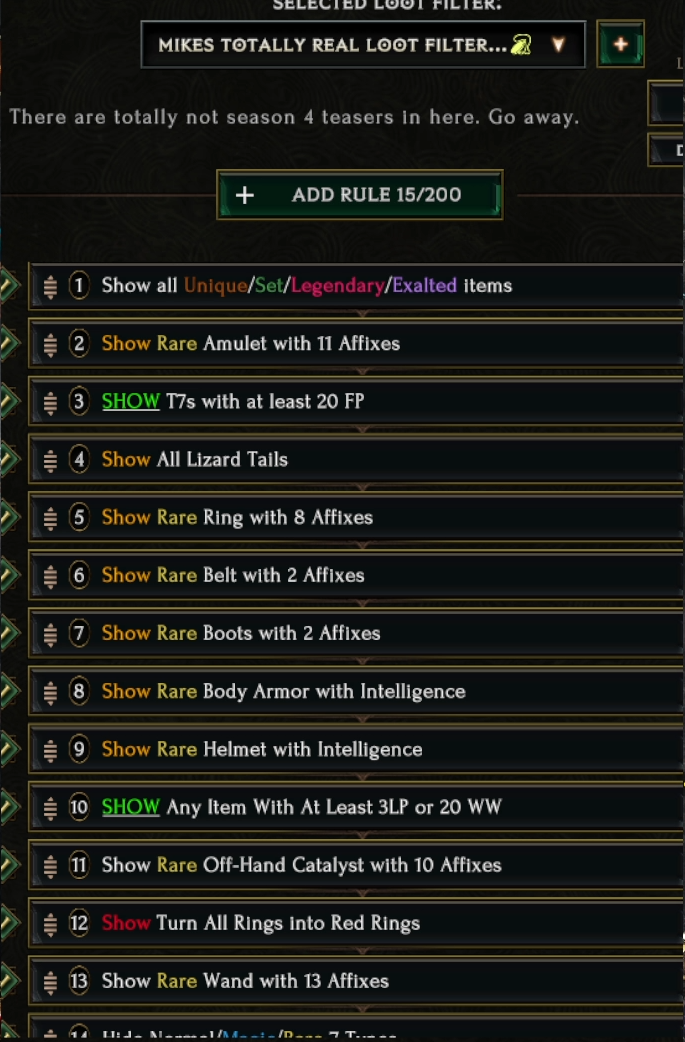Click the drag handle on rule 12
The image size is (685, 1042).
pyautogui.click(x=50, y=924)
